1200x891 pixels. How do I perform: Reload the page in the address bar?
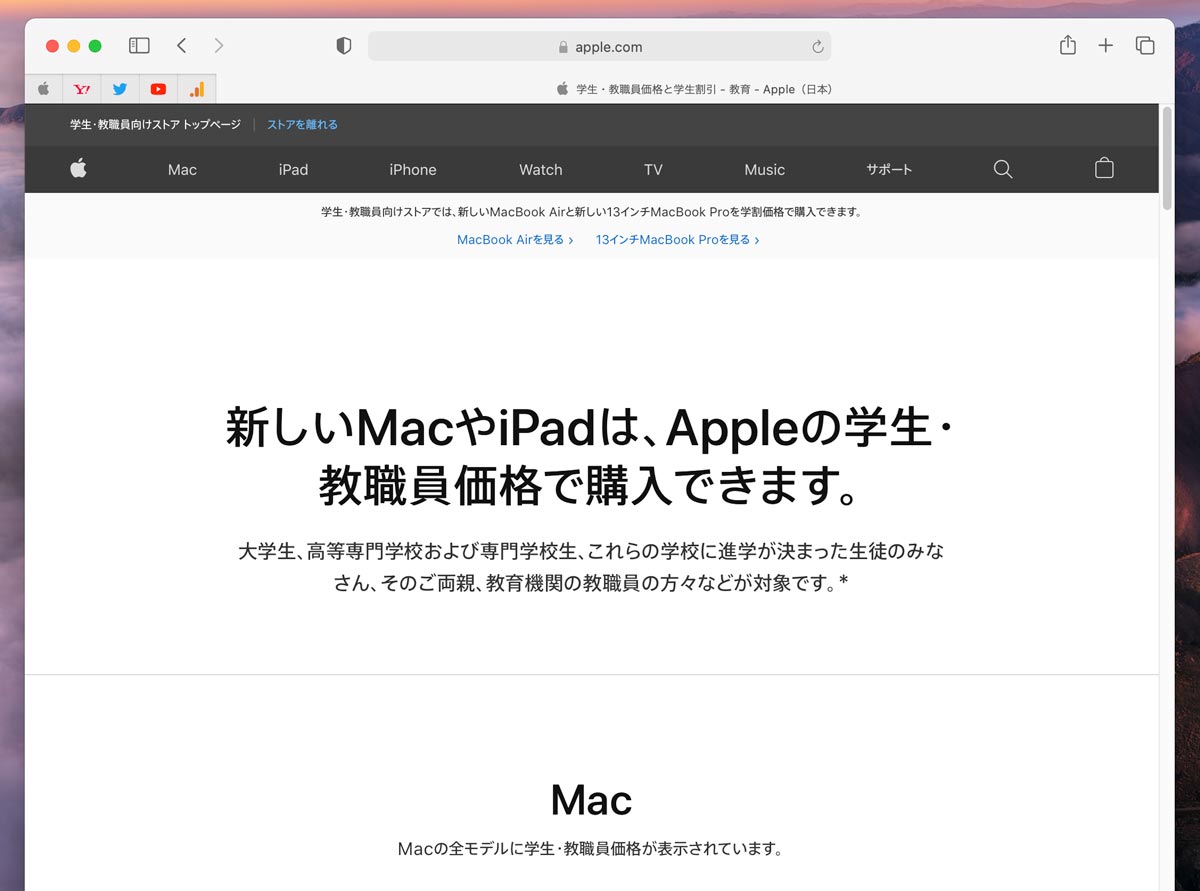(817, 47)
